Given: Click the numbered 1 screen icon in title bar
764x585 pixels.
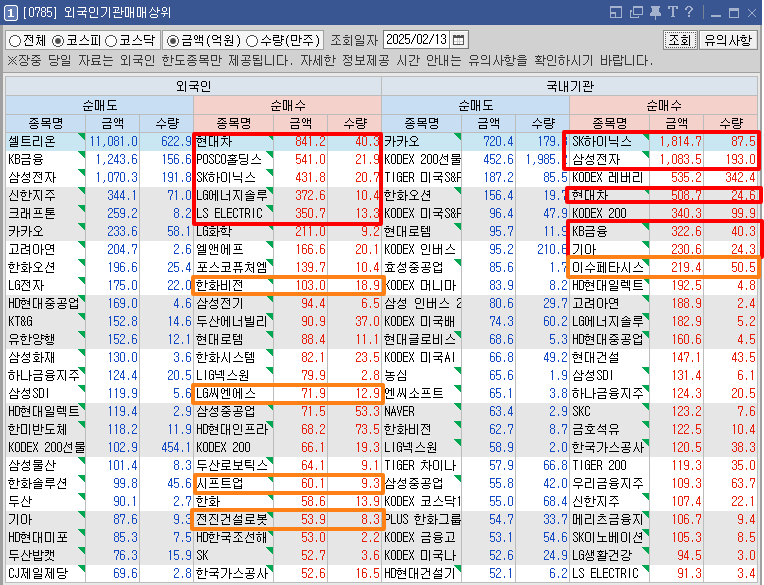Looking at the screenshot, I should click(x=10, y=12).
